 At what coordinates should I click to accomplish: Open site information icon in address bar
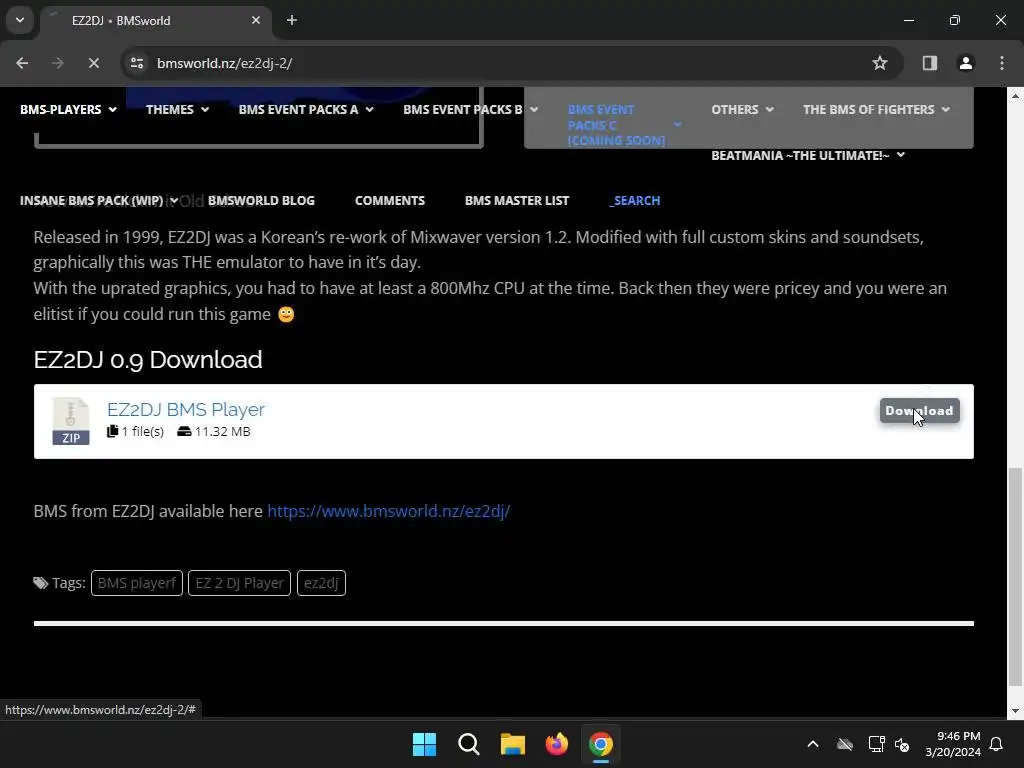click(137, 63)
